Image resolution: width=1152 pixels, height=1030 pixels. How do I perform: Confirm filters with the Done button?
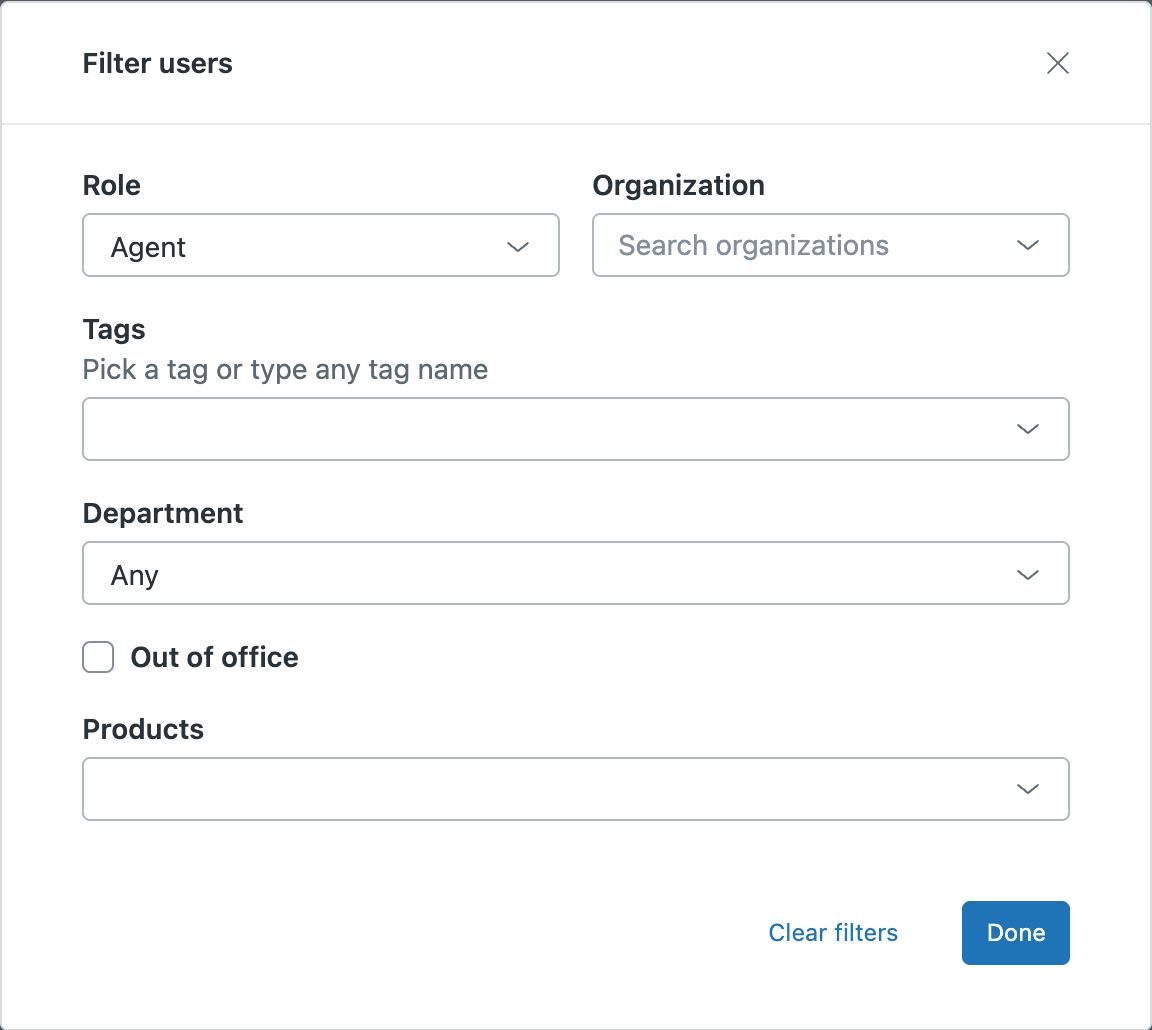[1015, 932]
